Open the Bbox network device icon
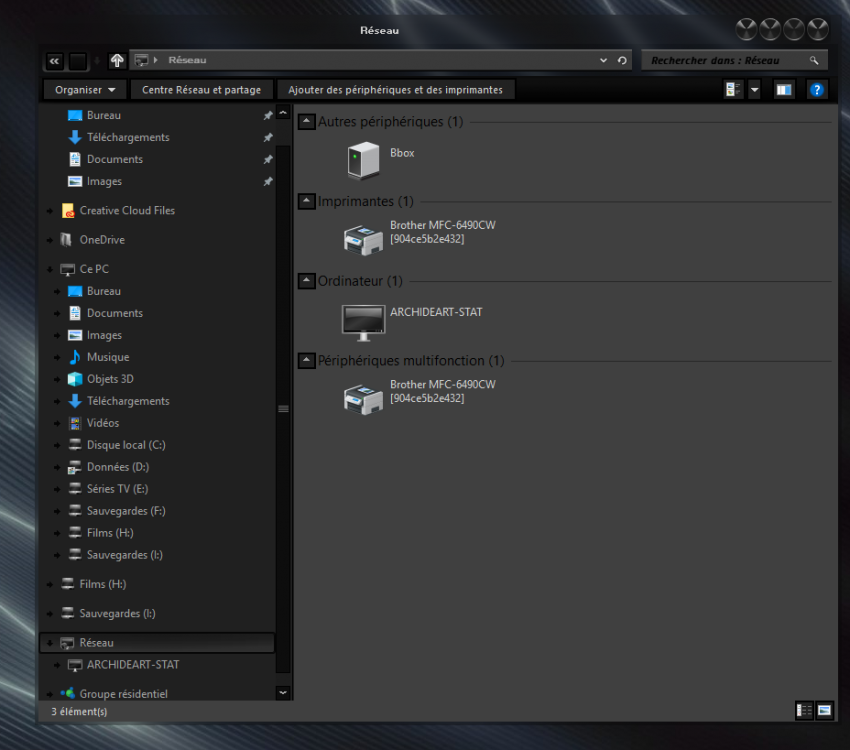This screenshot has height=750, width=850. 363,159
